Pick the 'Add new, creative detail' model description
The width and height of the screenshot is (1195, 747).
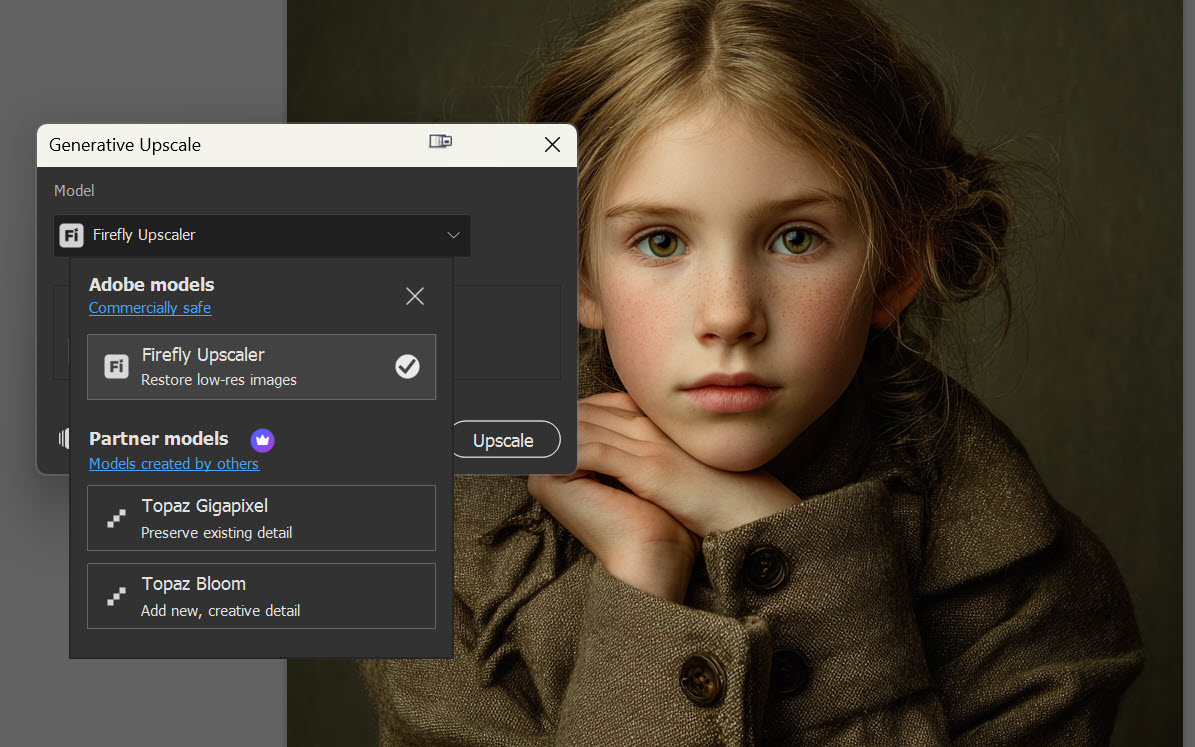(220, 611)
